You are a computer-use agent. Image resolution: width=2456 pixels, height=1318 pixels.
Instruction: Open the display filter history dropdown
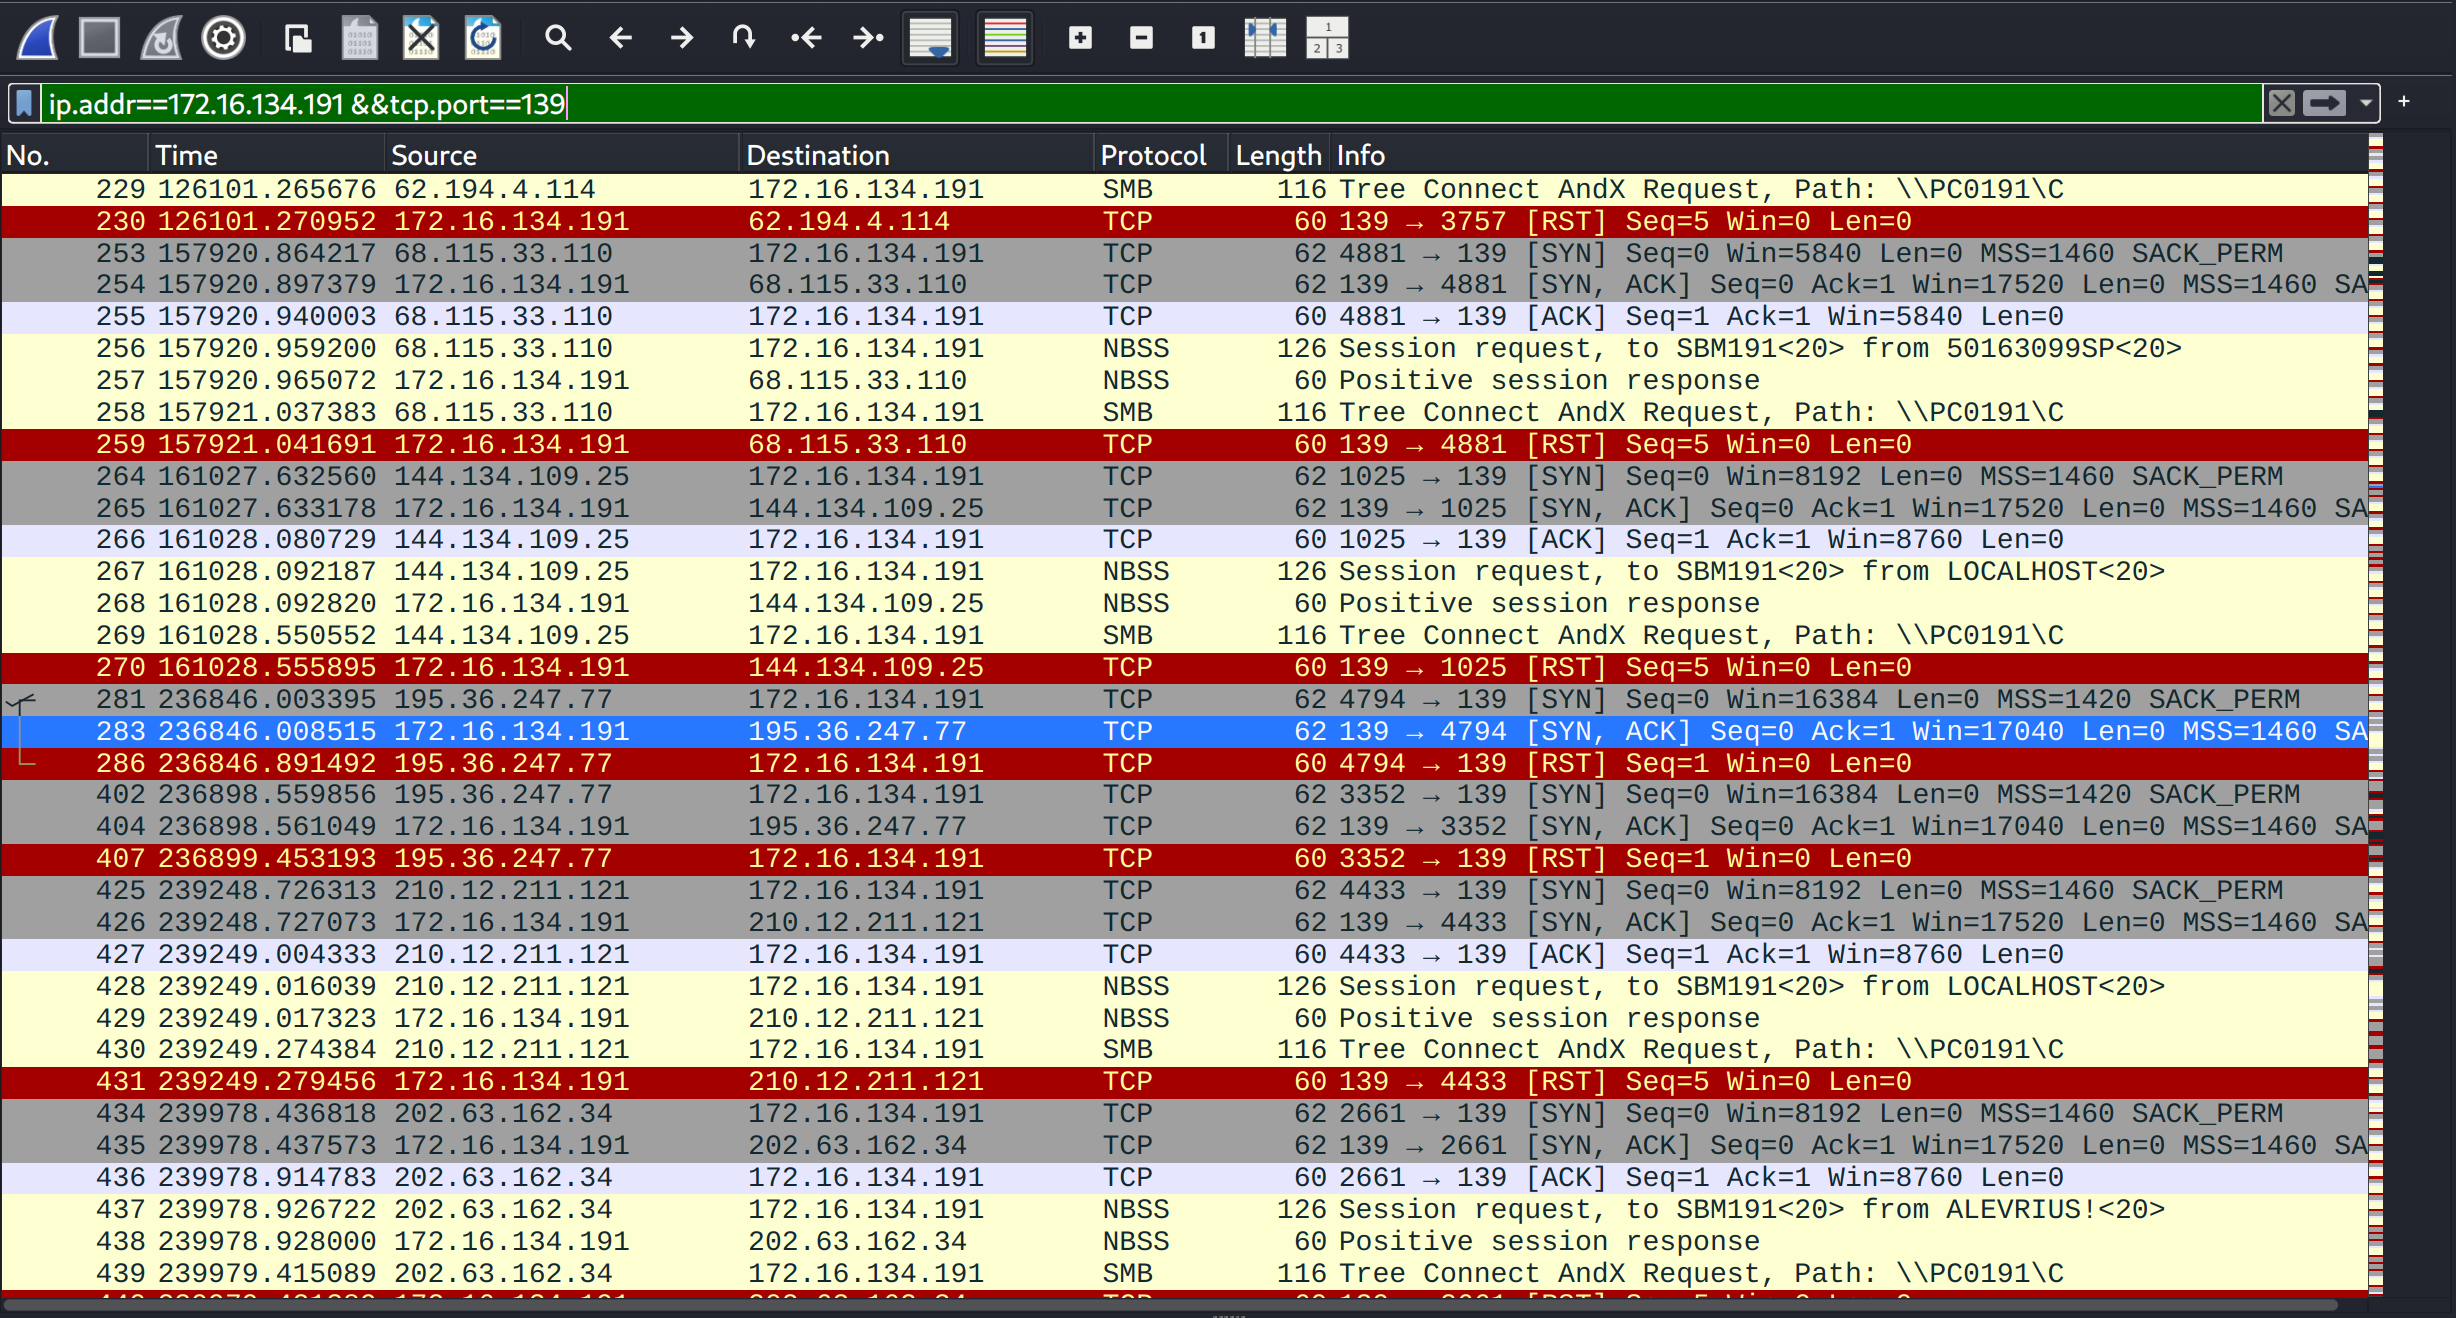[2366, 103]
